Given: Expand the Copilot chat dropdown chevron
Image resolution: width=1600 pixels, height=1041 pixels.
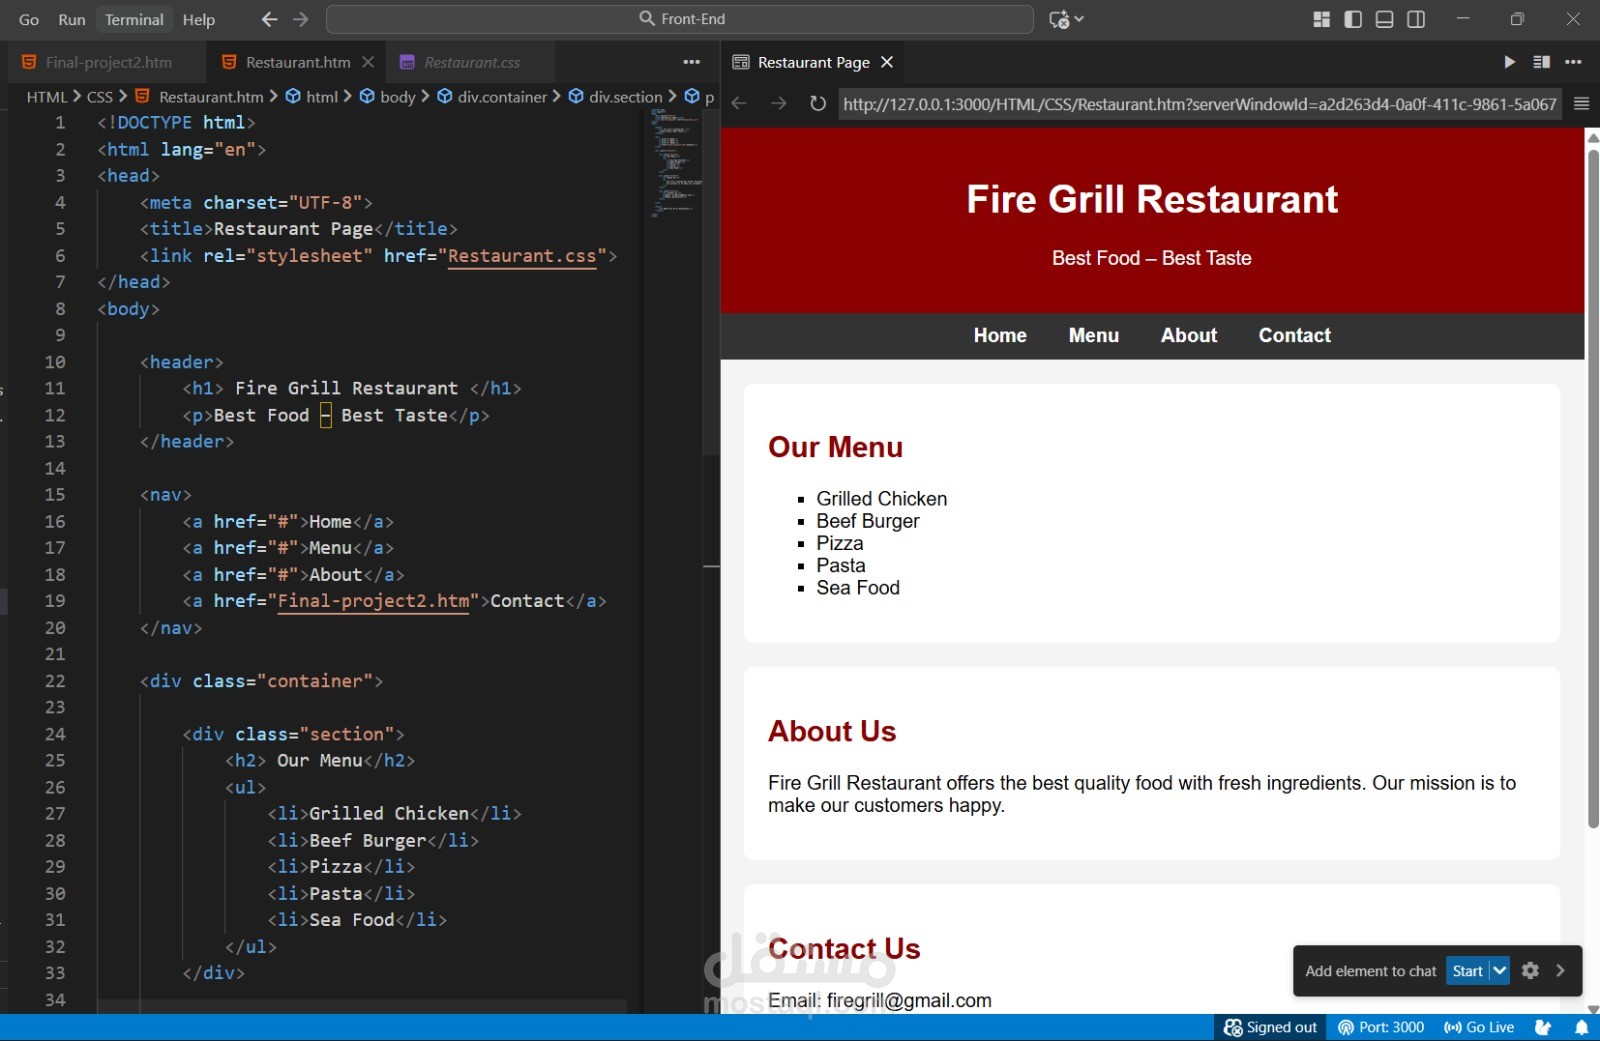Looking at the screenshot, I should point(1080,19).
